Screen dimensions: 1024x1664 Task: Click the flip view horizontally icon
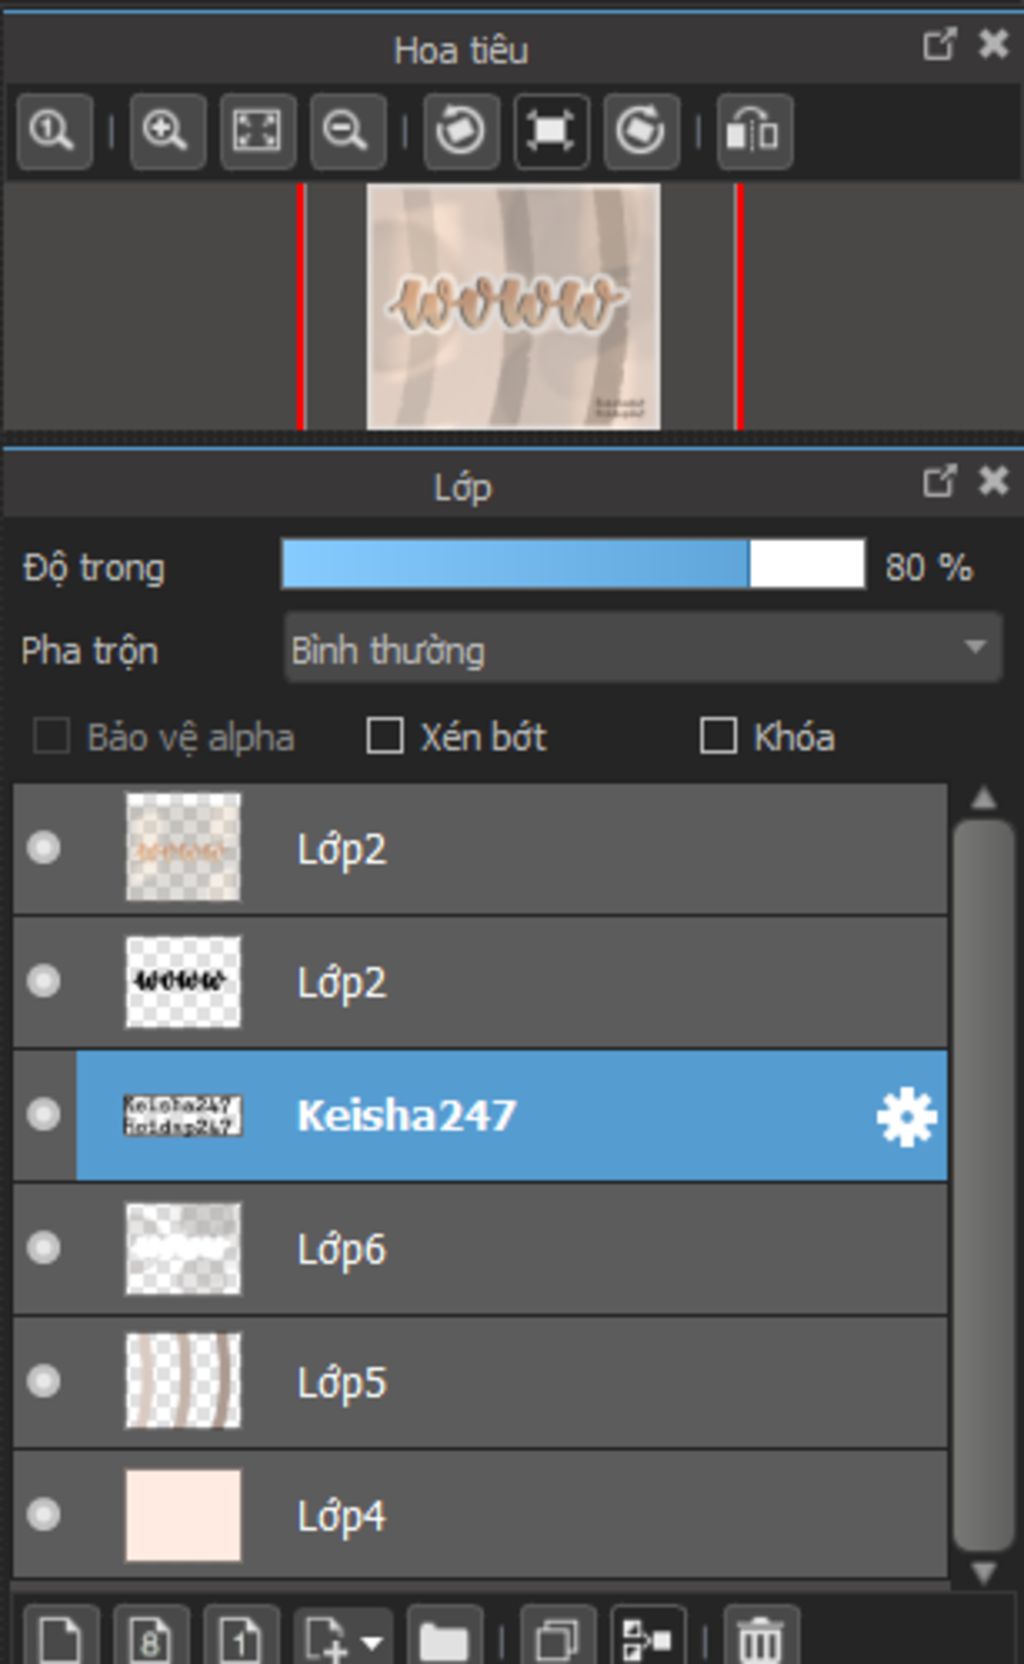[x=754, y=131]
